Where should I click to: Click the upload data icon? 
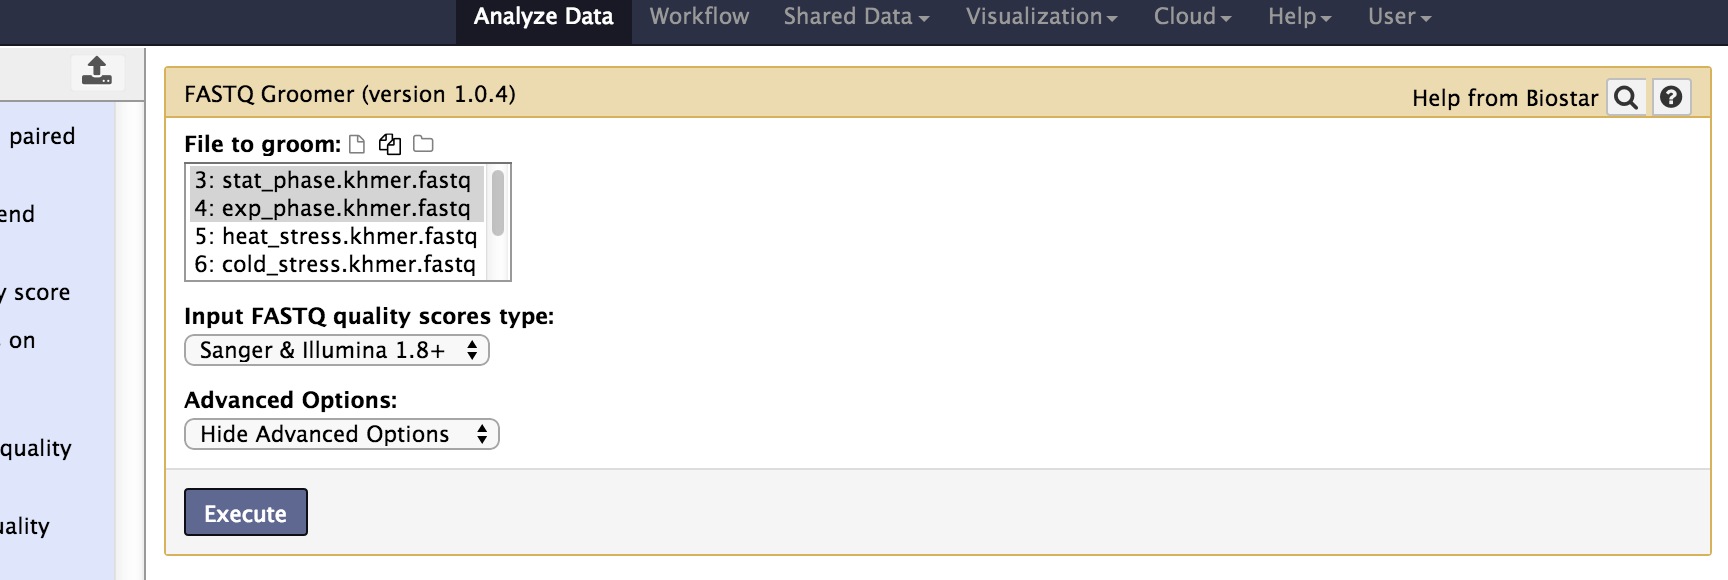[x=97, y=71]
